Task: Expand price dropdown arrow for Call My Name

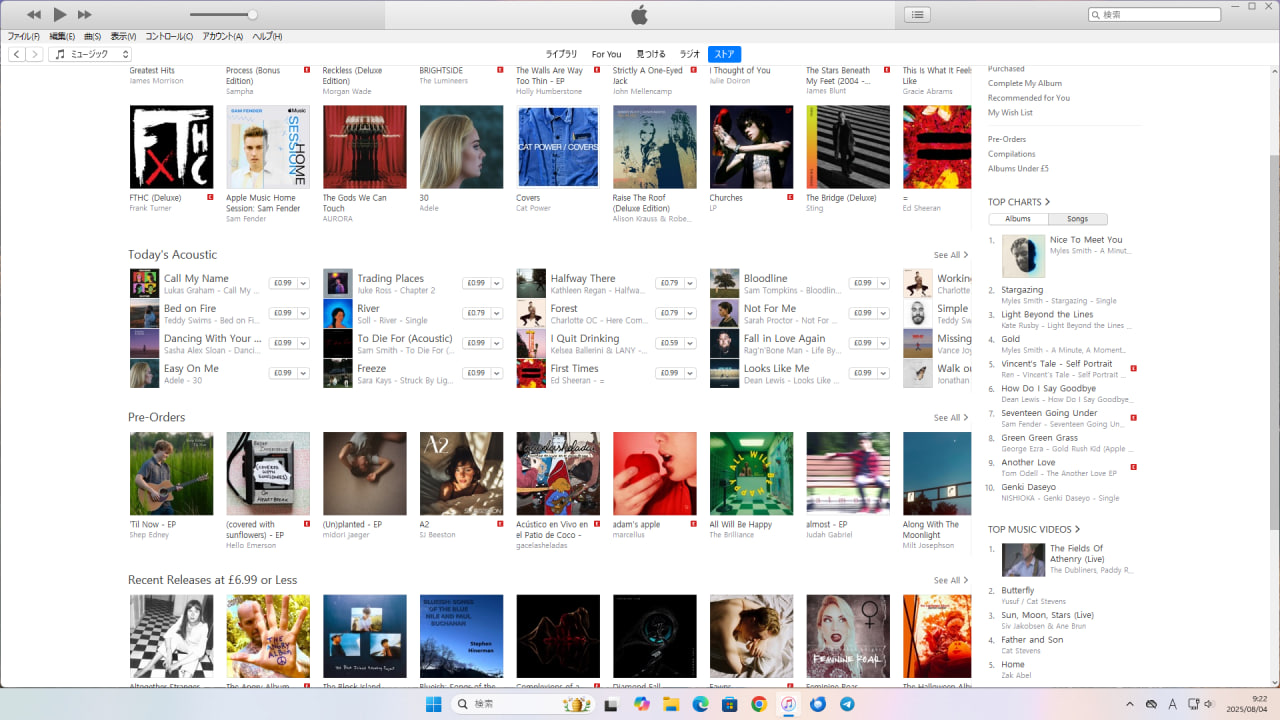Action: (x=303, y=283)
